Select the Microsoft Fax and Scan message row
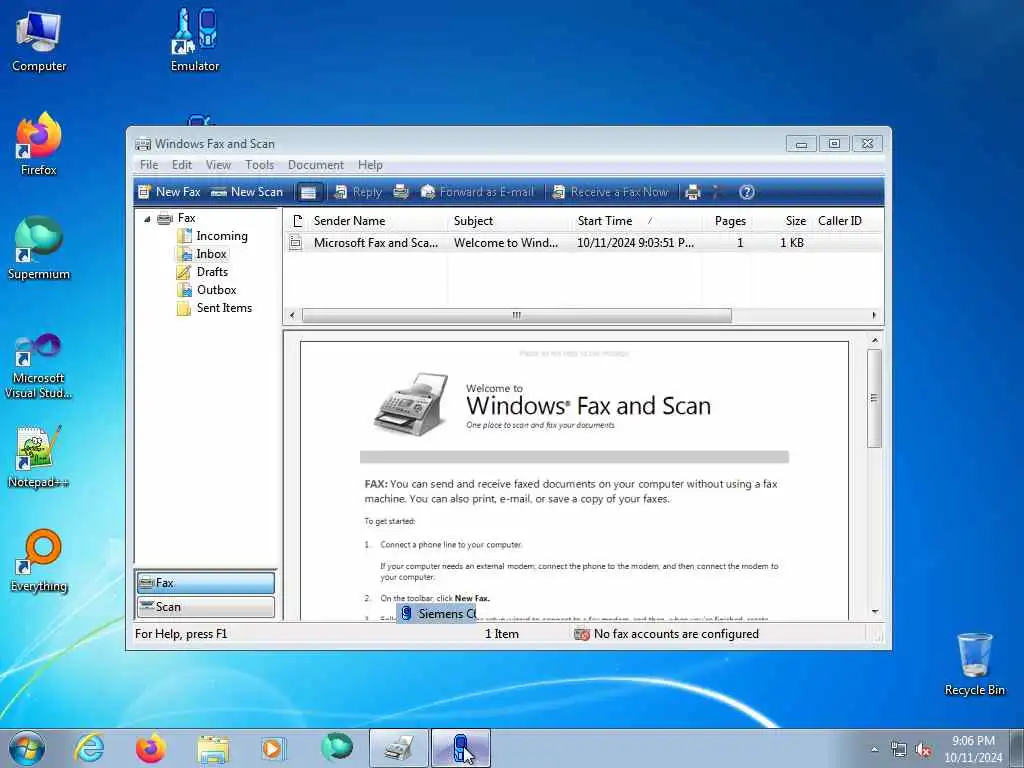The image size is (1024, 768). (584, 243)
